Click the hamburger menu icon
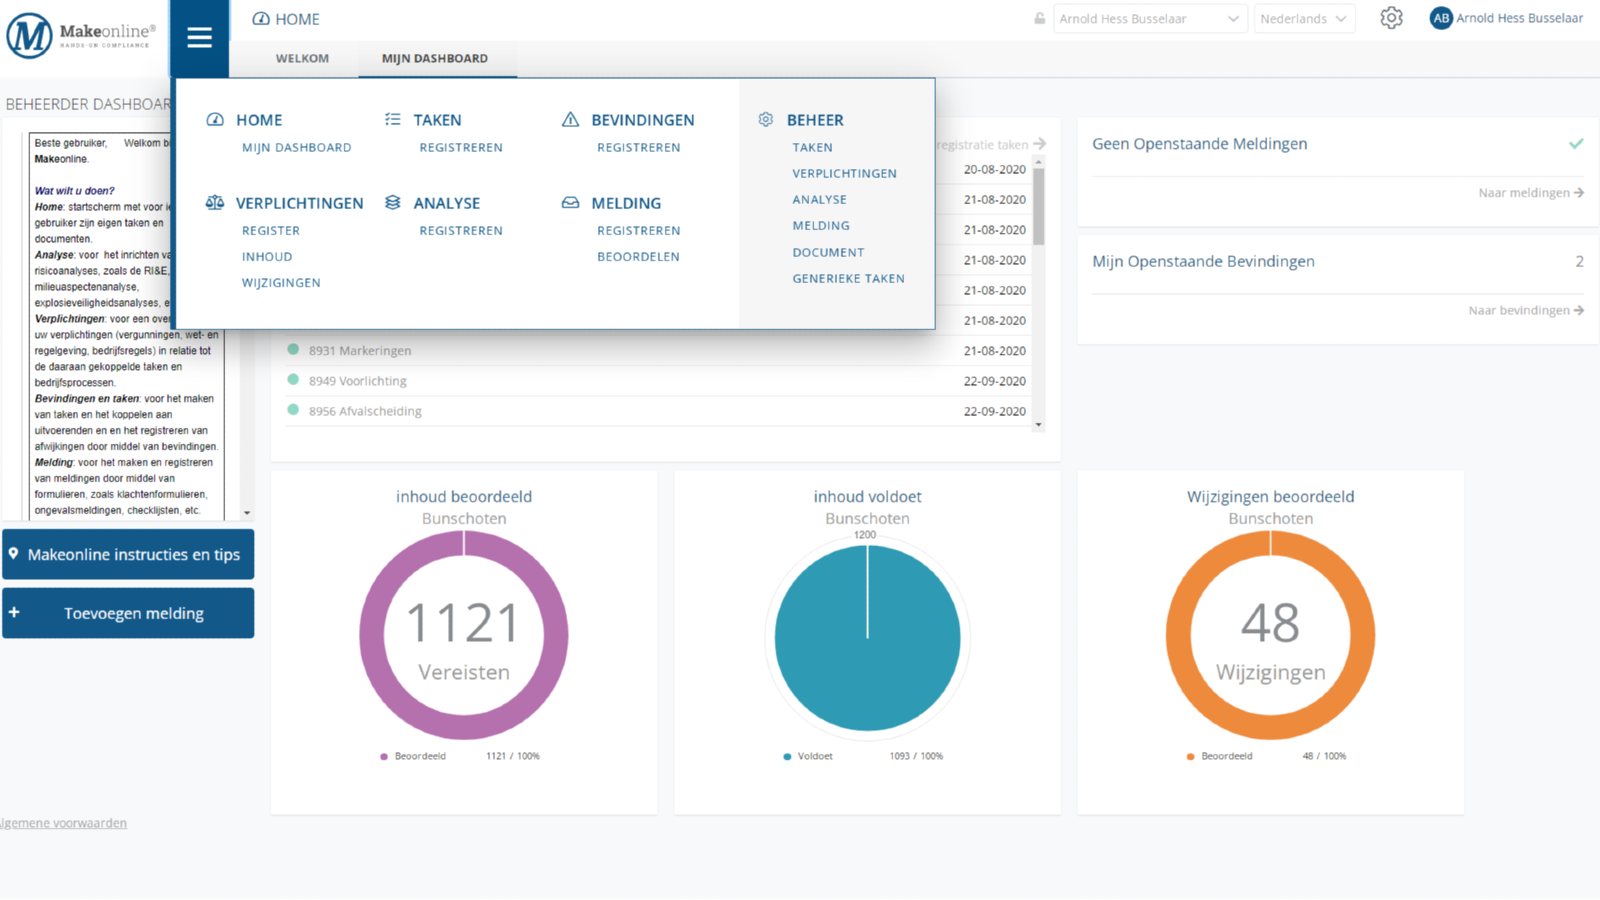The width and height of the screenshot is (1600, 900). point(199,38)
